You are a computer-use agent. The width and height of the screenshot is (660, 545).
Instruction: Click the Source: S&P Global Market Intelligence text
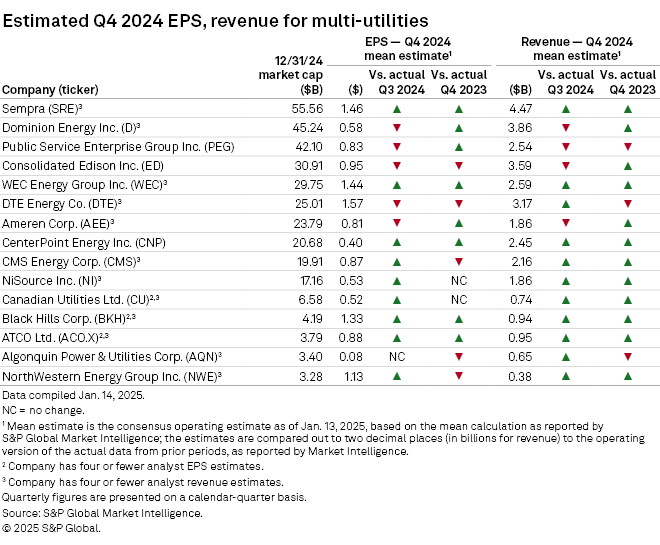point(103,513)
